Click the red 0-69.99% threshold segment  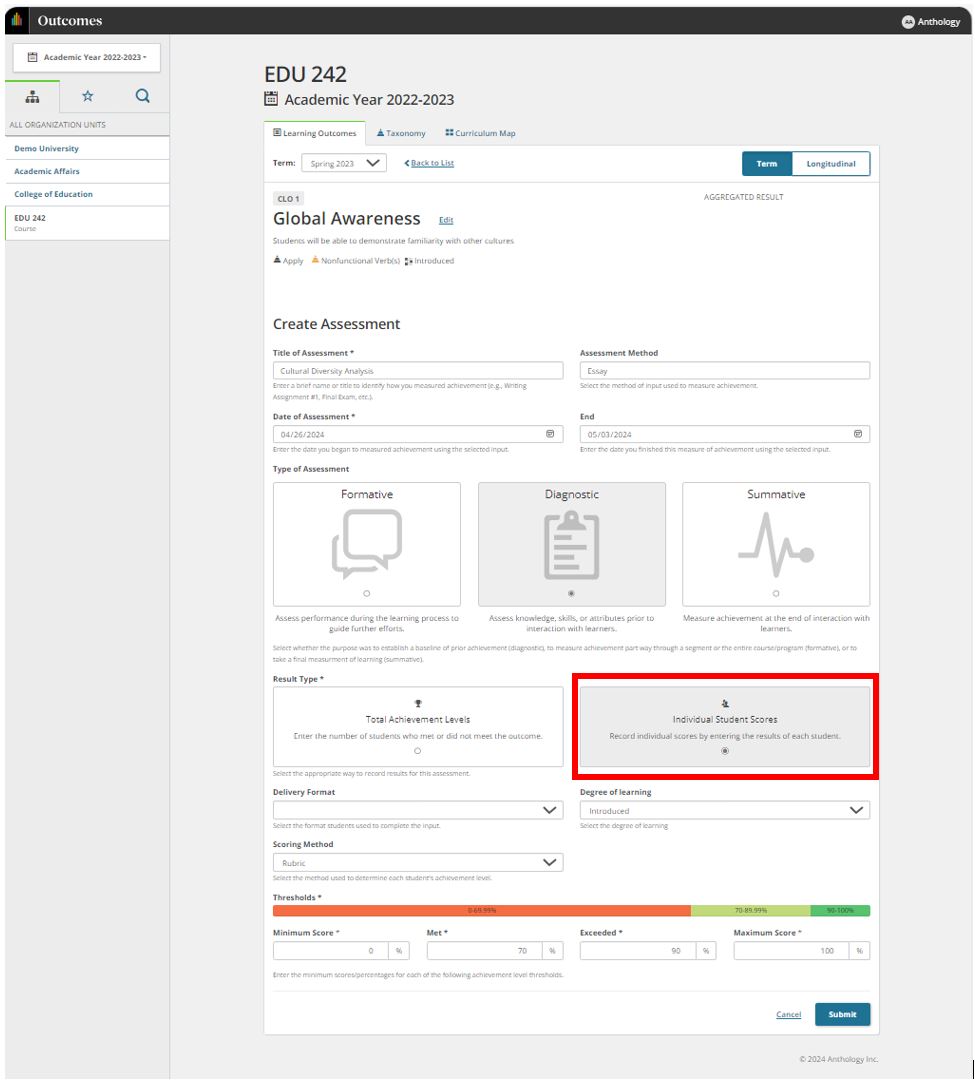coord(482,911)
